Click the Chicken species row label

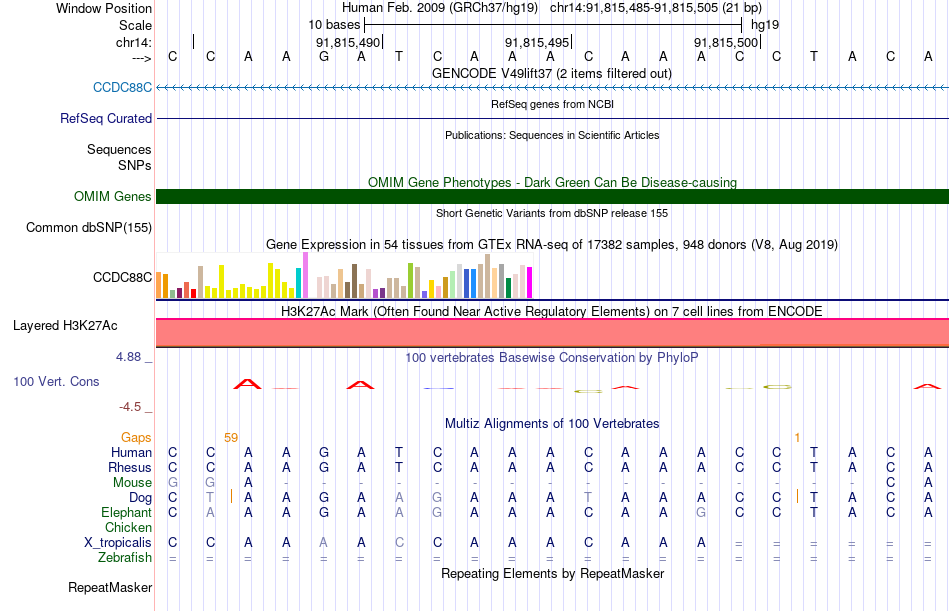(x=128, y=527)
